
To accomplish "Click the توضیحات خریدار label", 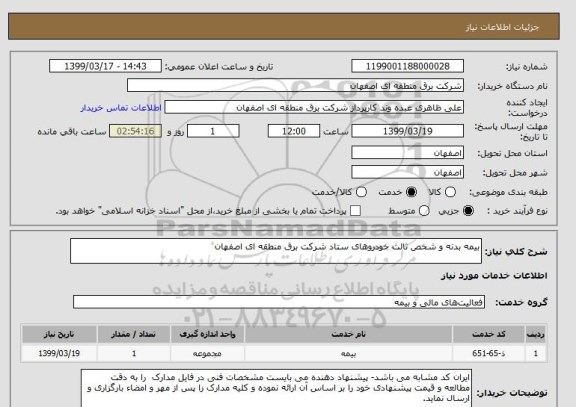I will [x=512, y=393].
